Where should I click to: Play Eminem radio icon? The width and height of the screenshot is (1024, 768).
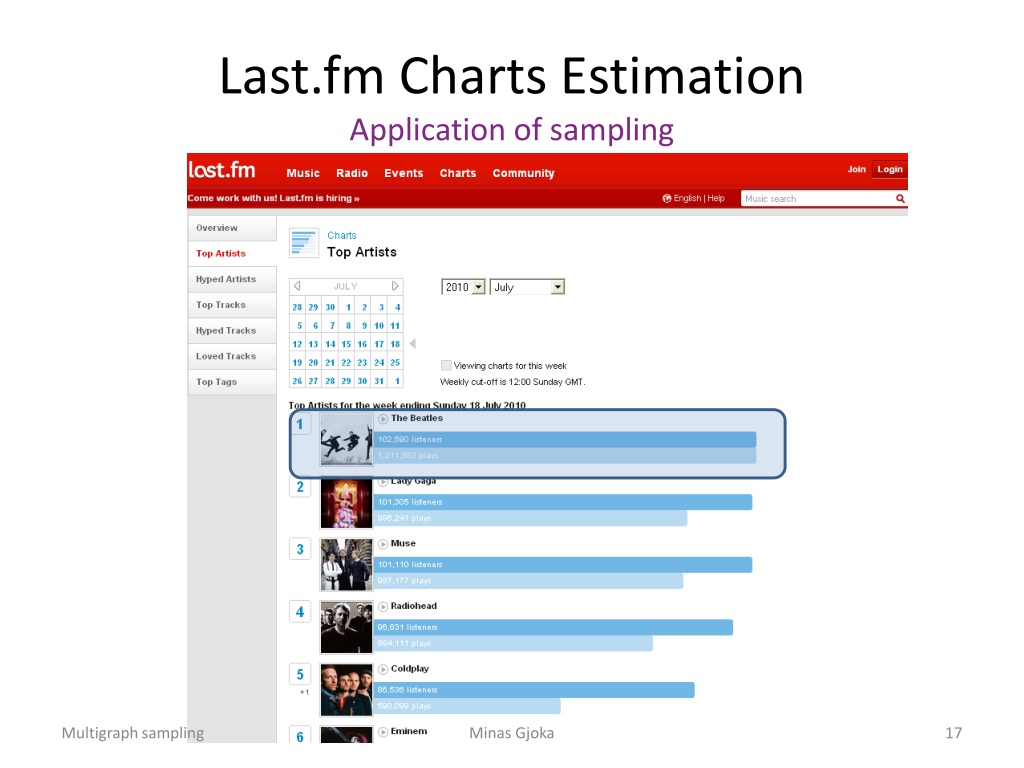tap(383, 732)
